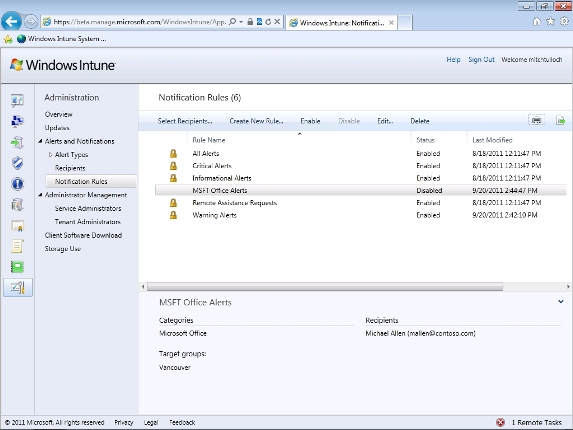Click lock icon beside Remote Assistance Requests
This screenshot has height=430, width=573.
coord(173,203)
